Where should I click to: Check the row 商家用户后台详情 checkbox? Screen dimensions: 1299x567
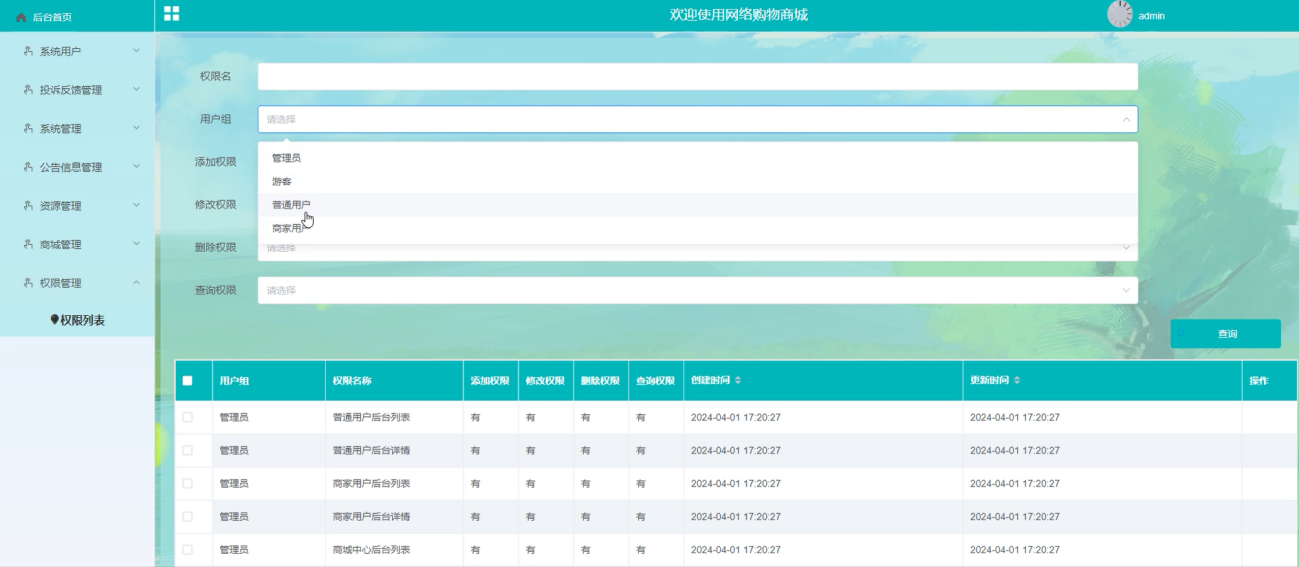tap(187, 516)
